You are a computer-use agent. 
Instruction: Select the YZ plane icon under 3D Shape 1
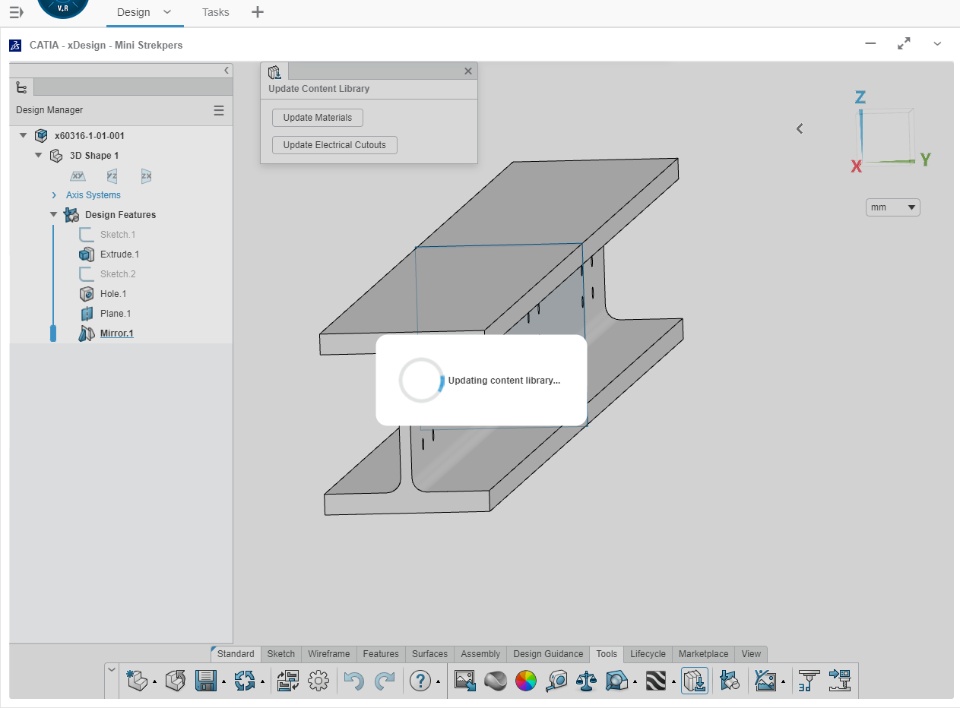pos(112,176)
